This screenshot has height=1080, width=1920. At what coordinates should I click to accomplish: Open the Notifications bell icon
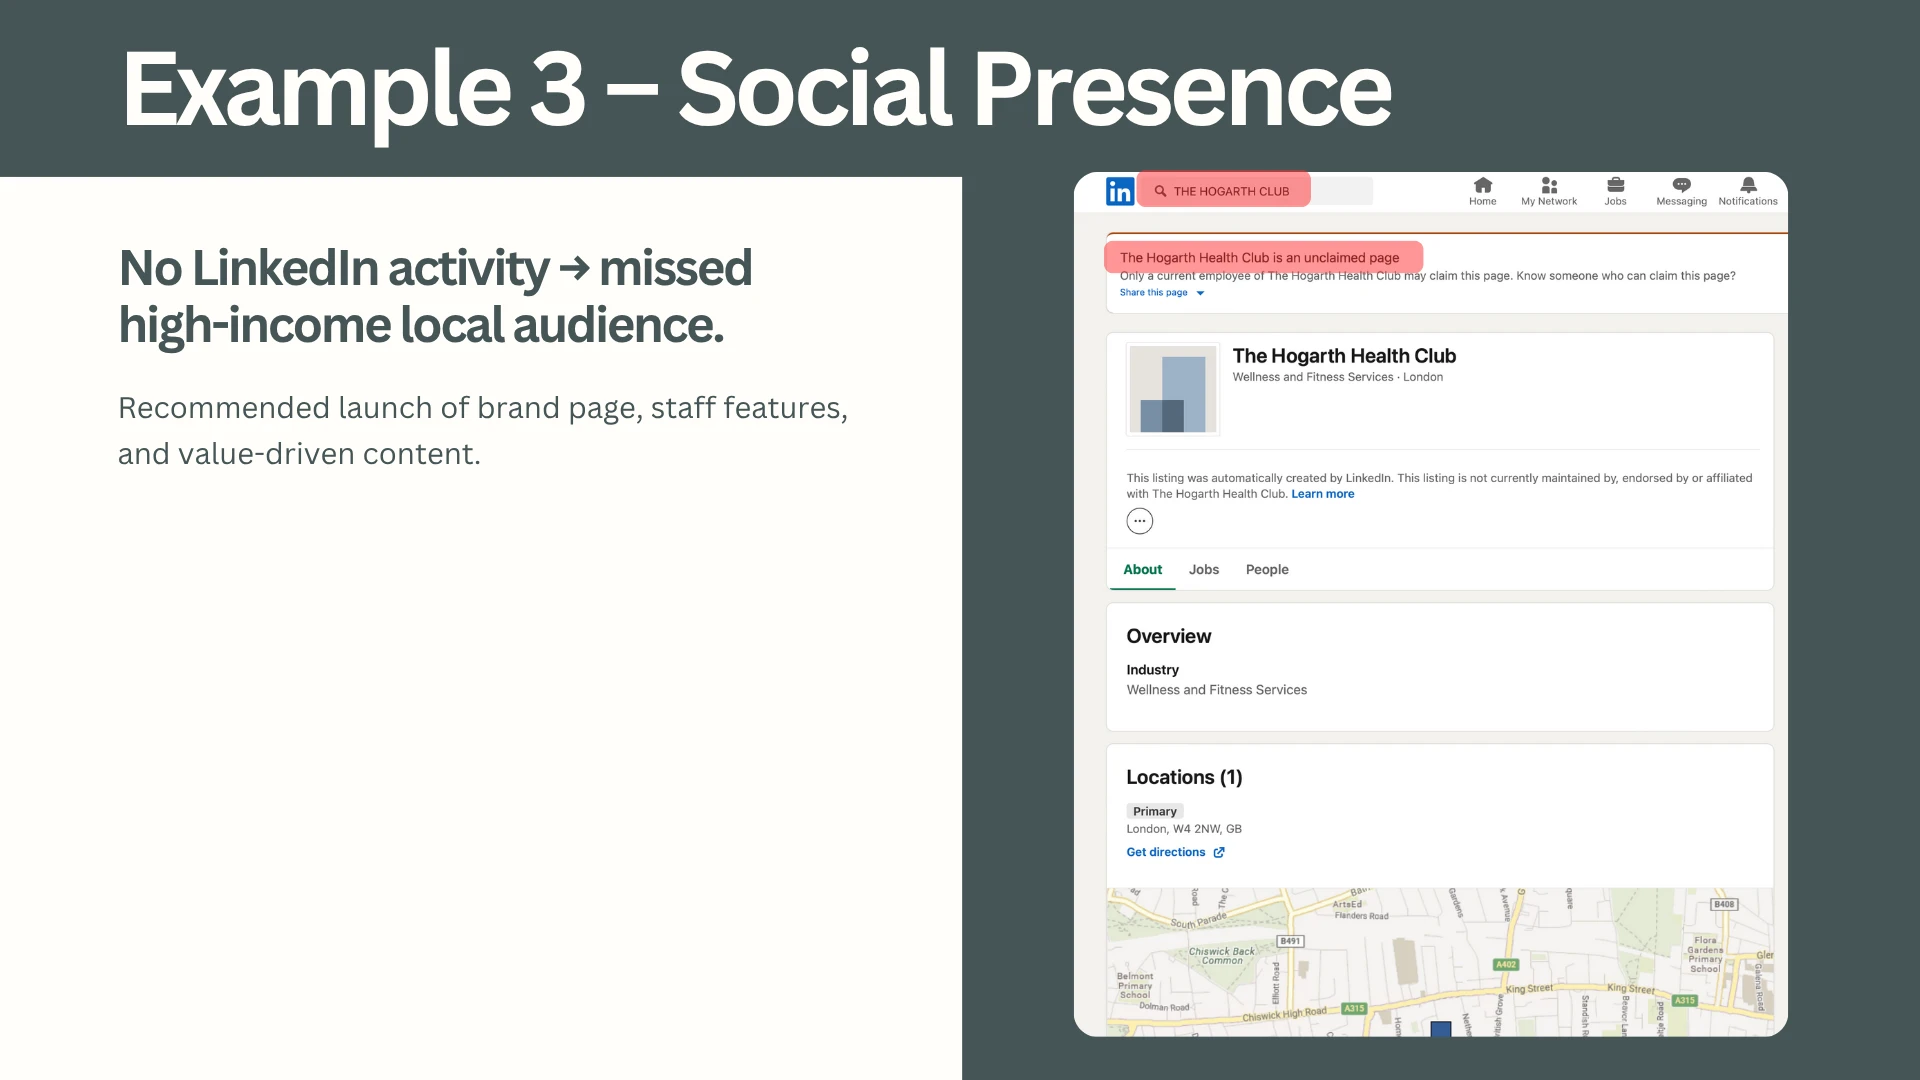click(x=1747, y=186)
